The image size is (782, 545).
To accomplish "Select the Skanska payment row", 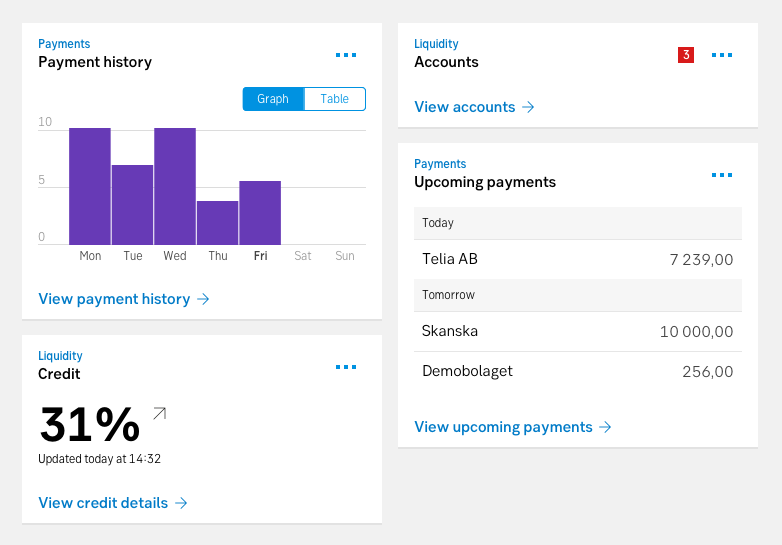I will (x=578, y=332).
